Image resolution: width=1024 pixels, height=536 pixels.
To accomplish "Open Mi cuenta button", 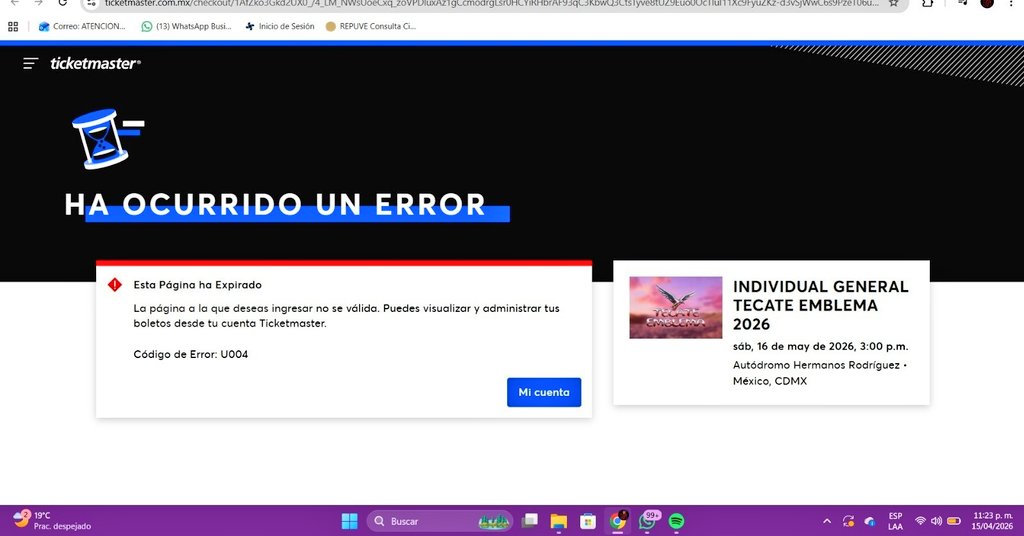I will 544,392.
